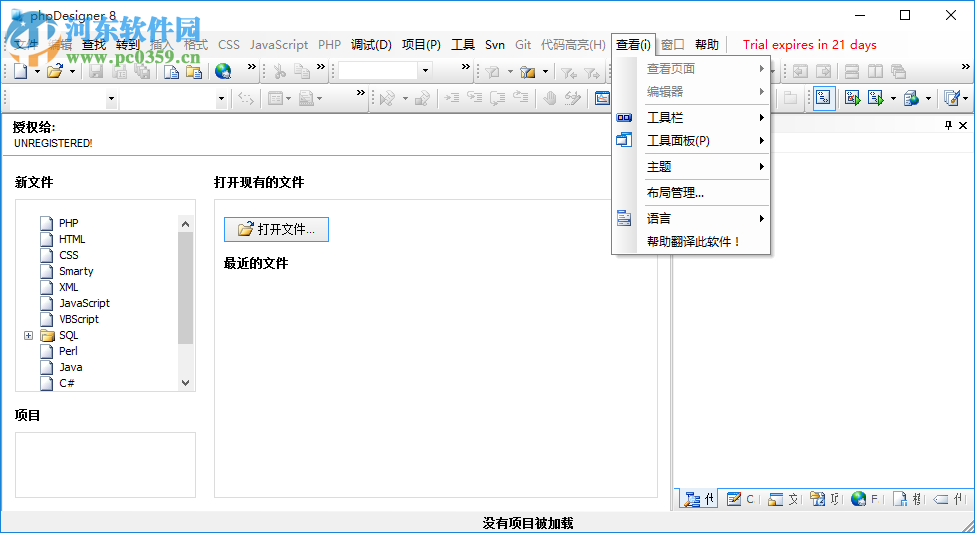This screenshot has width=975, height=533.
Task: Open dropdown beside server globe icon
Action: (928, 98)
